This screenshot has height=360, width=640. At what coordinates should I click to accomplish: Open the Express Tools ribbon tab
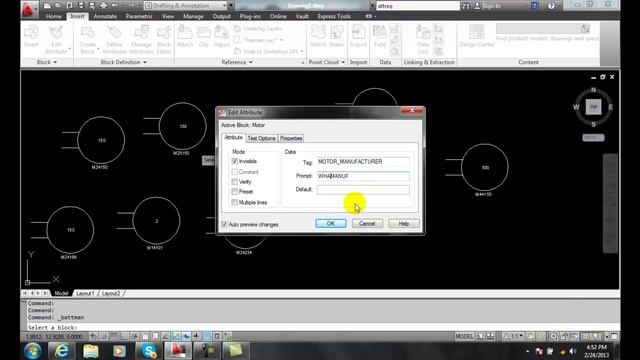click(x=334, y=16)
